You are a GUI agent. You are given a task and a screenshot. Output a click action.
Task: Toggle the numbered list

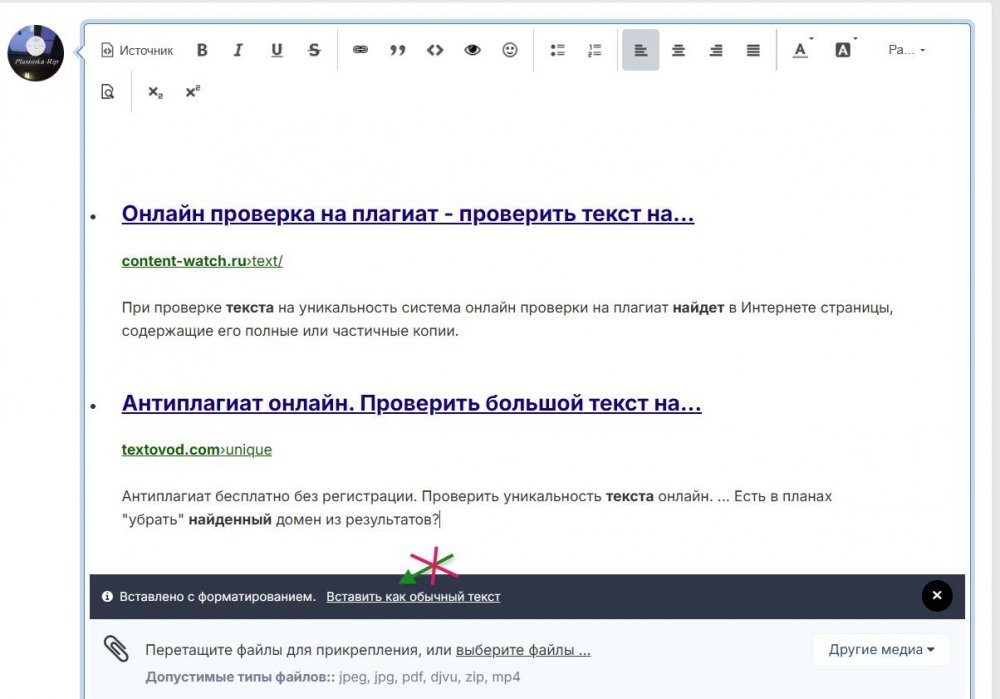(x=594, y=50)
